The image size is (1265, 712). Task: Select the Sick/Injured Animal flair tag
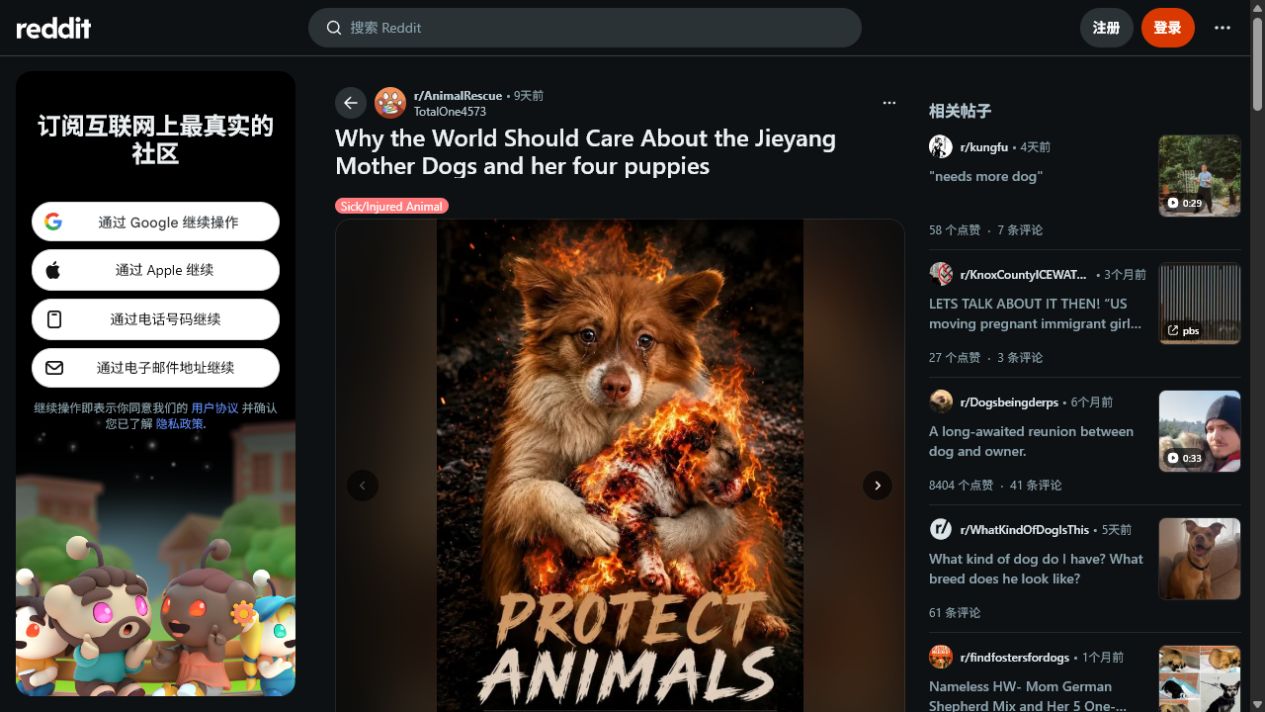[x=392, y=206]
